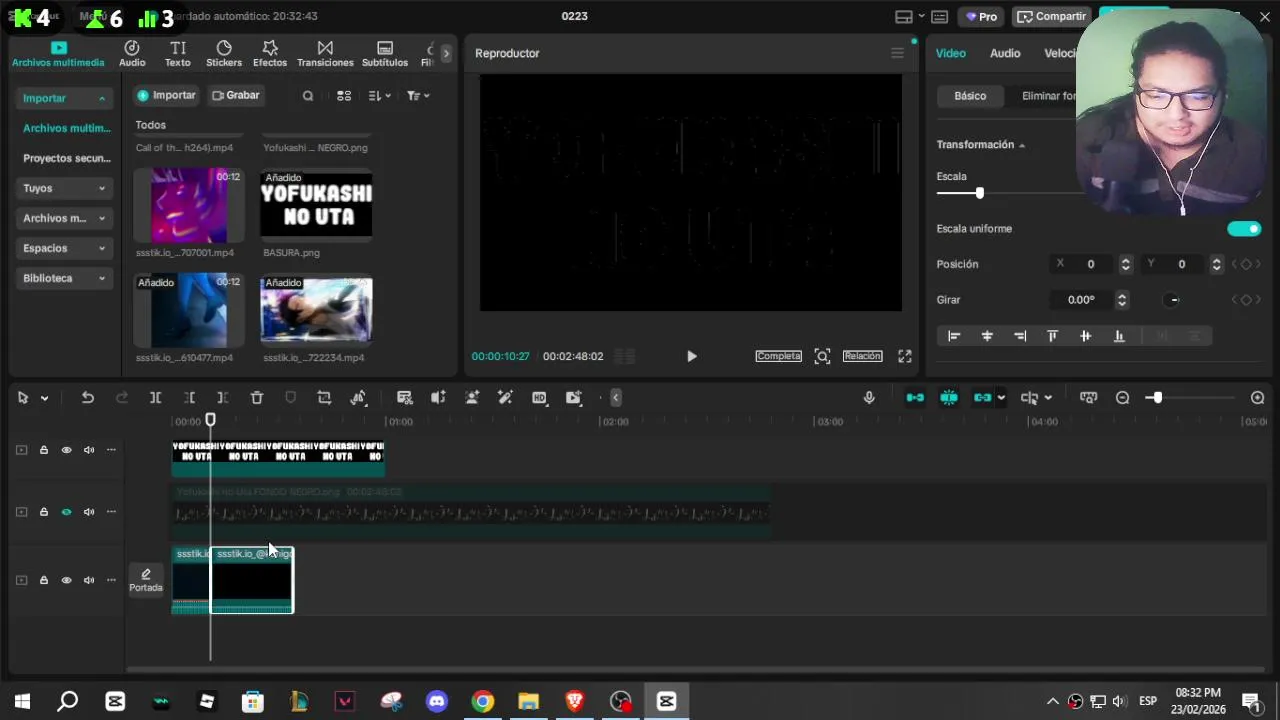
Task: Mute the Portada video track
Action: 89,580
